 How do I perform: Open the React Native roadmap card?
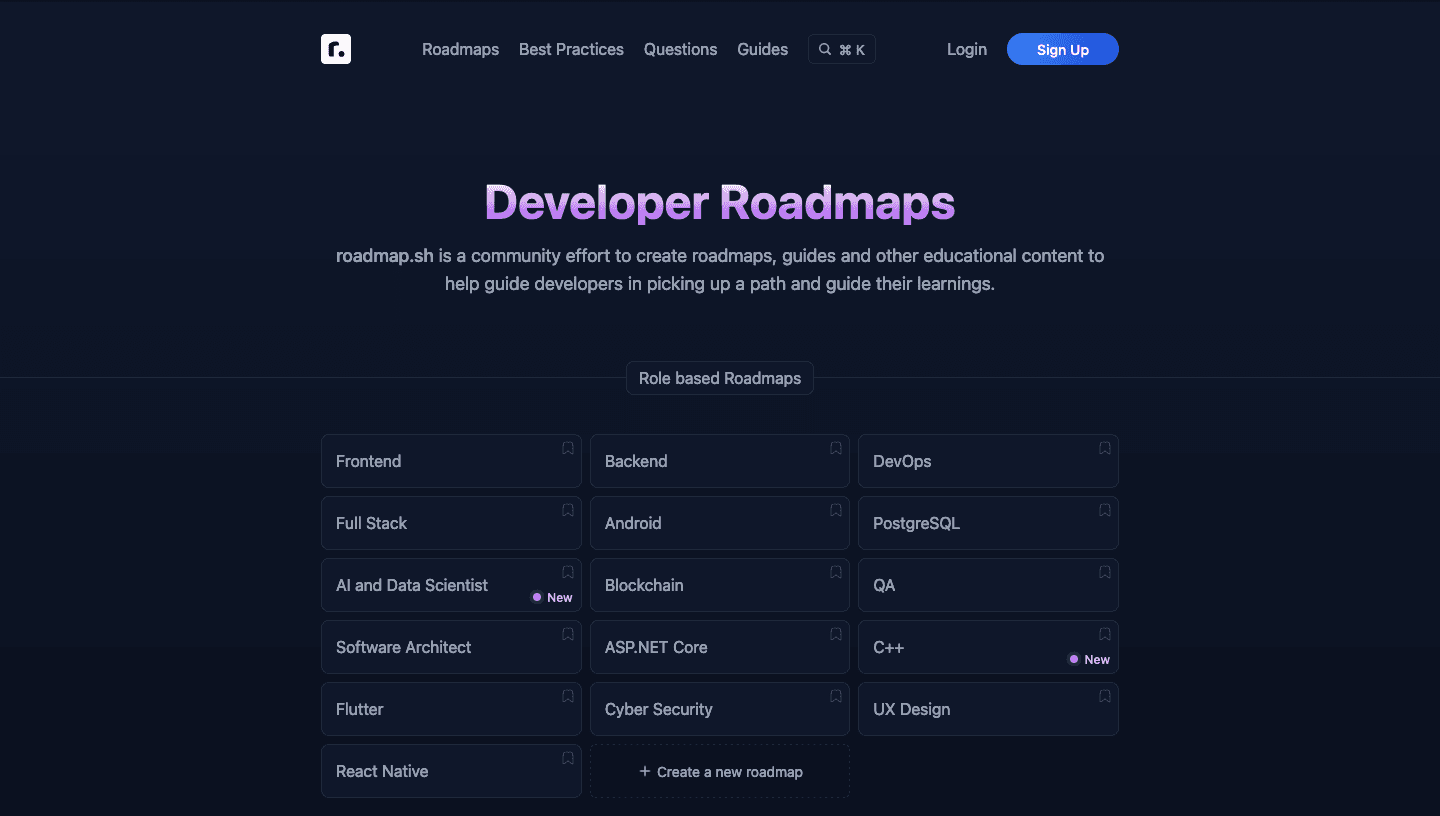(451, 771)
